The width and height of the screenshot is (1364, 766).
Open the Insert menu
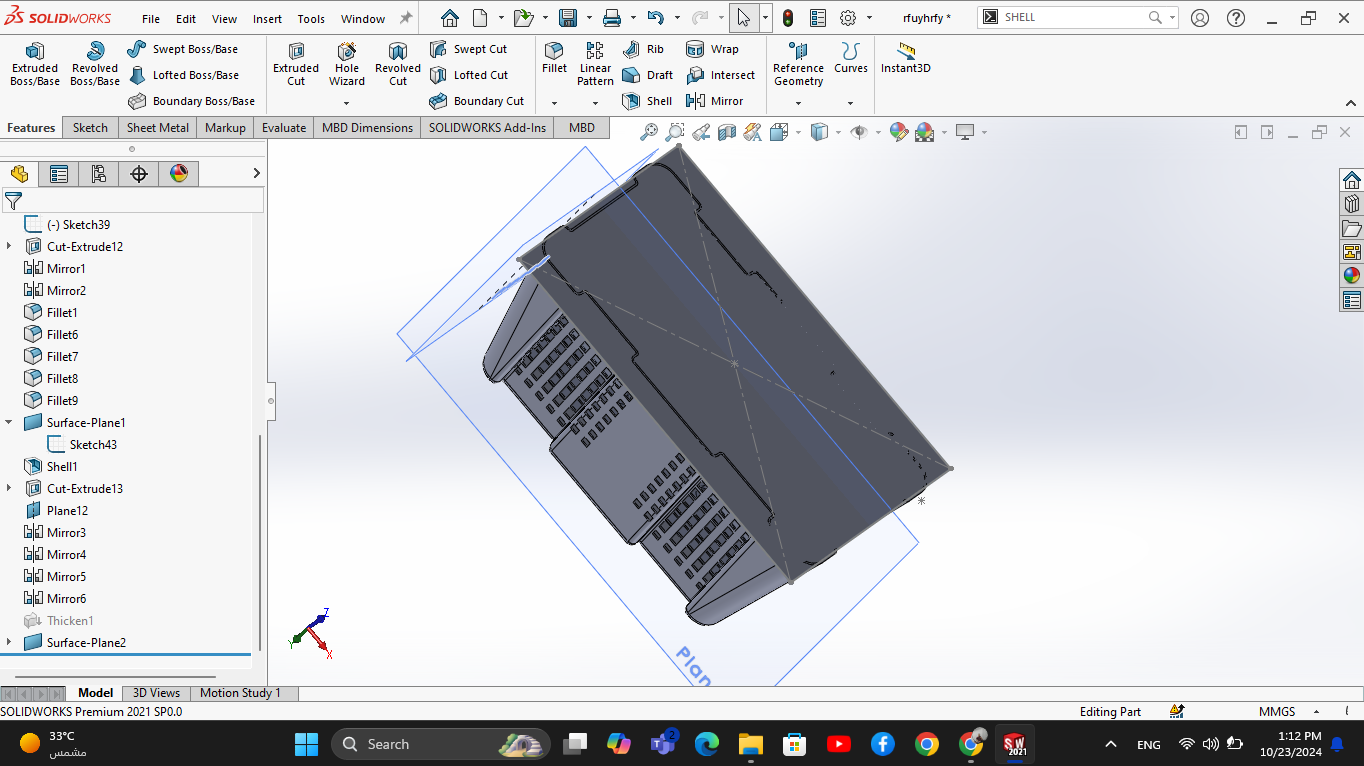(267, 18)
